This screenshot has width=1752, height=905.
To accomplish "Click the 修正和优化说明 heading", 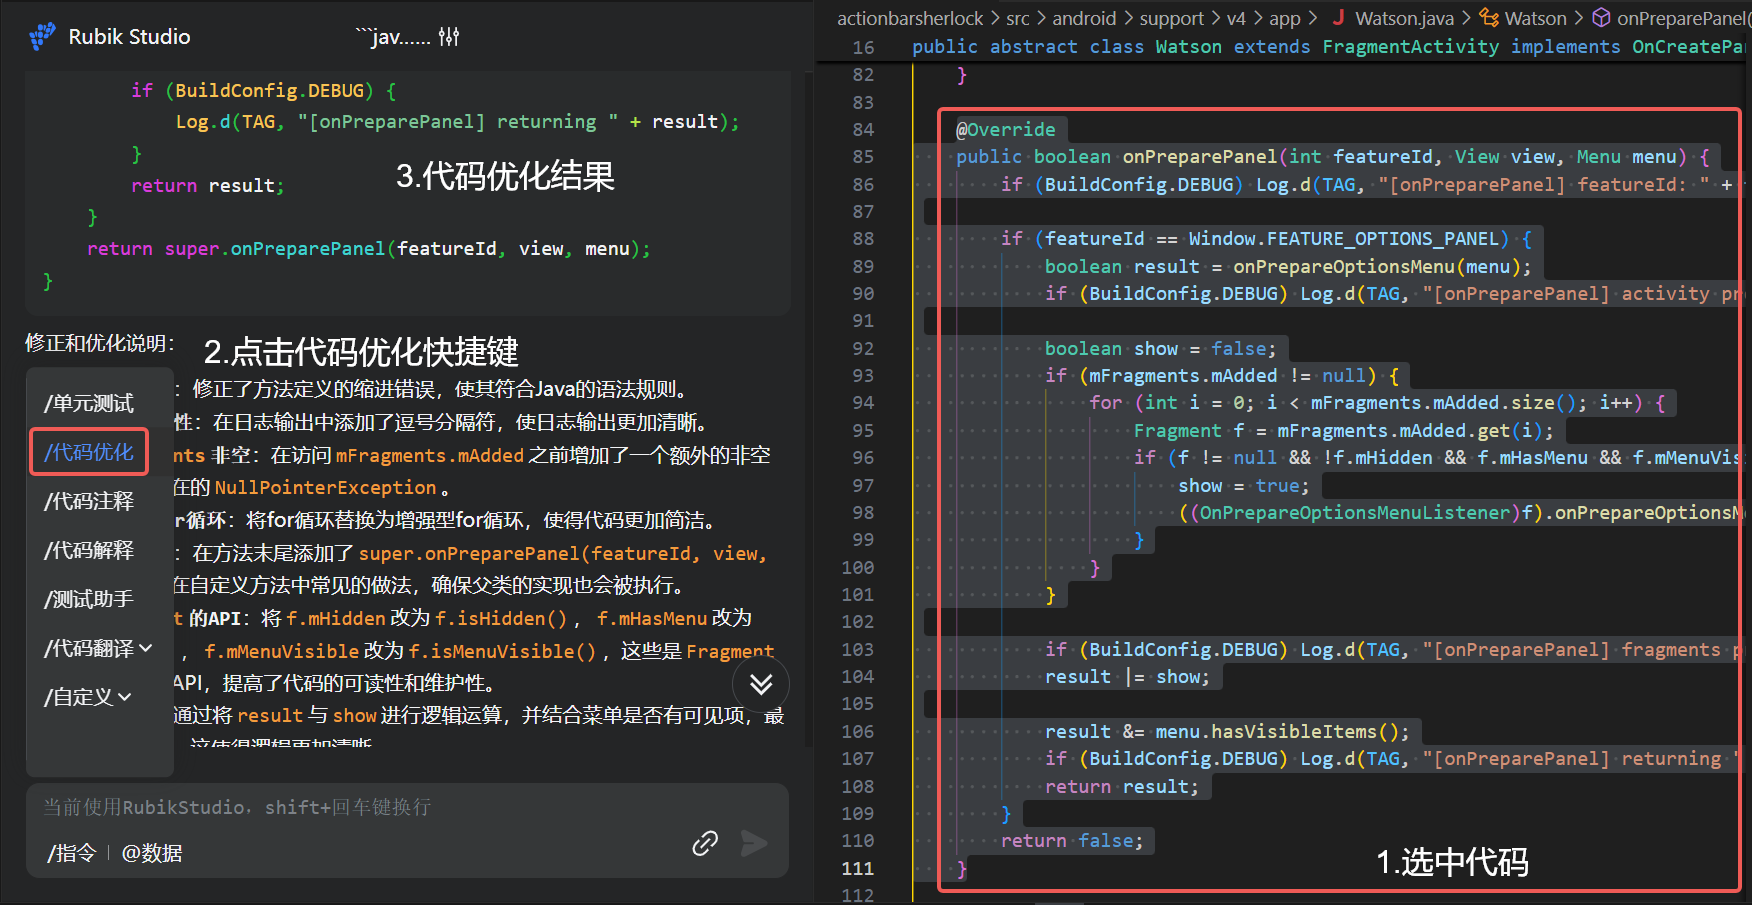I will [x=100, y=343].
